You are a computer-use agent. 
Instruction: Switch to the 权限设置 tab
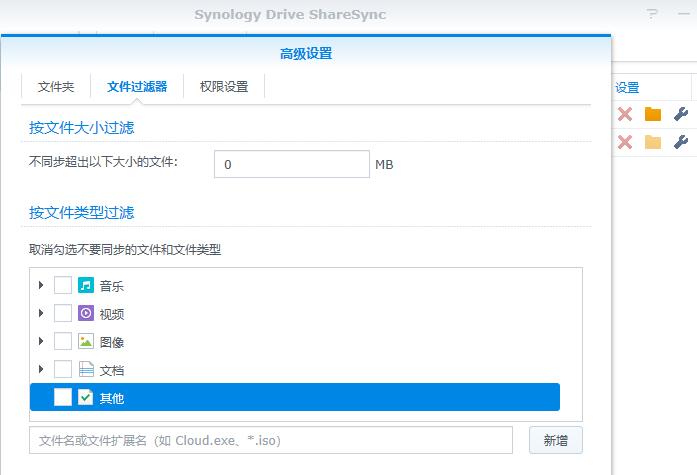point(224,87)
